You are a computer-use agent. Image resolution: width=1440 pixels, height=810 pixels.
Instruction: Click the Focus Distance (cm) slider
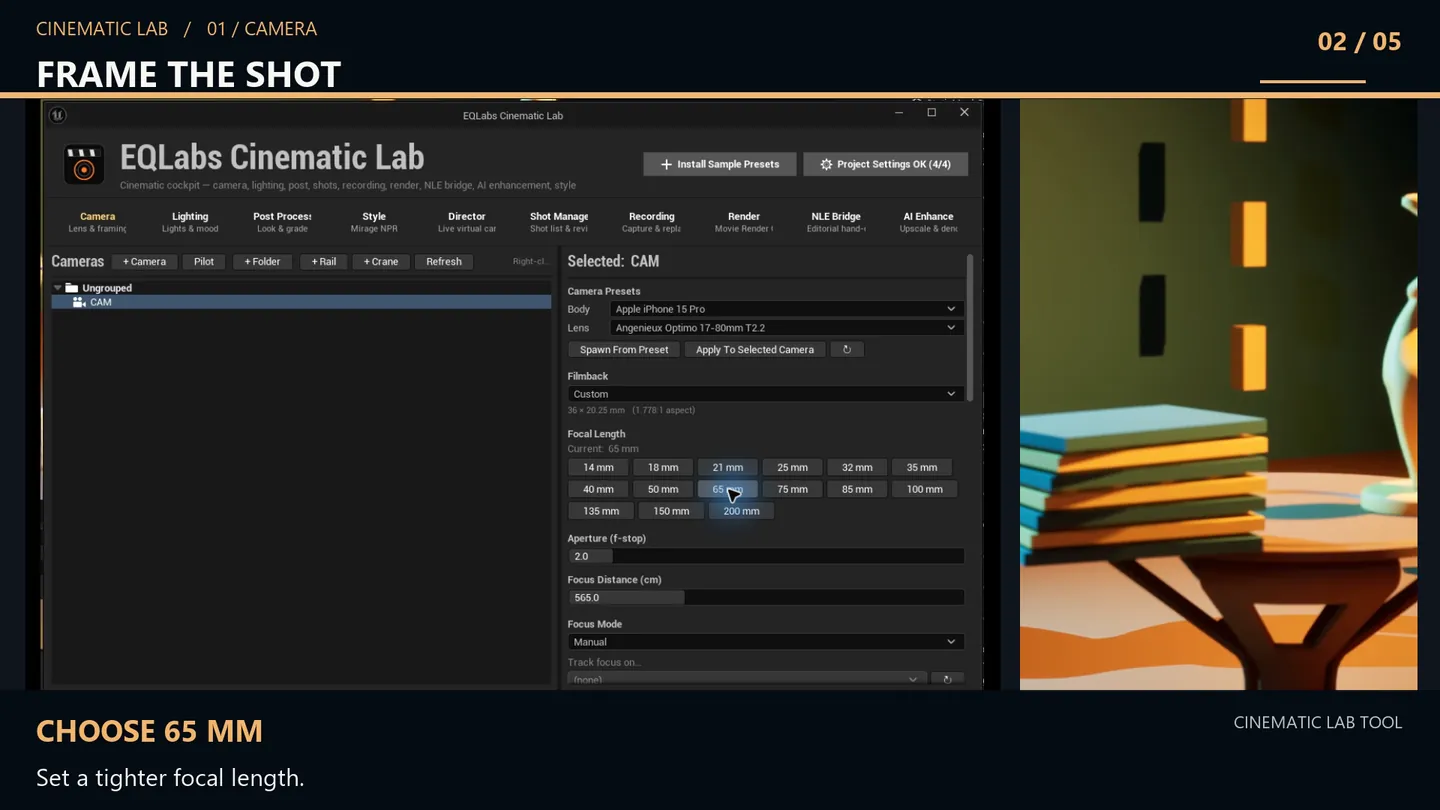[765, 598]
